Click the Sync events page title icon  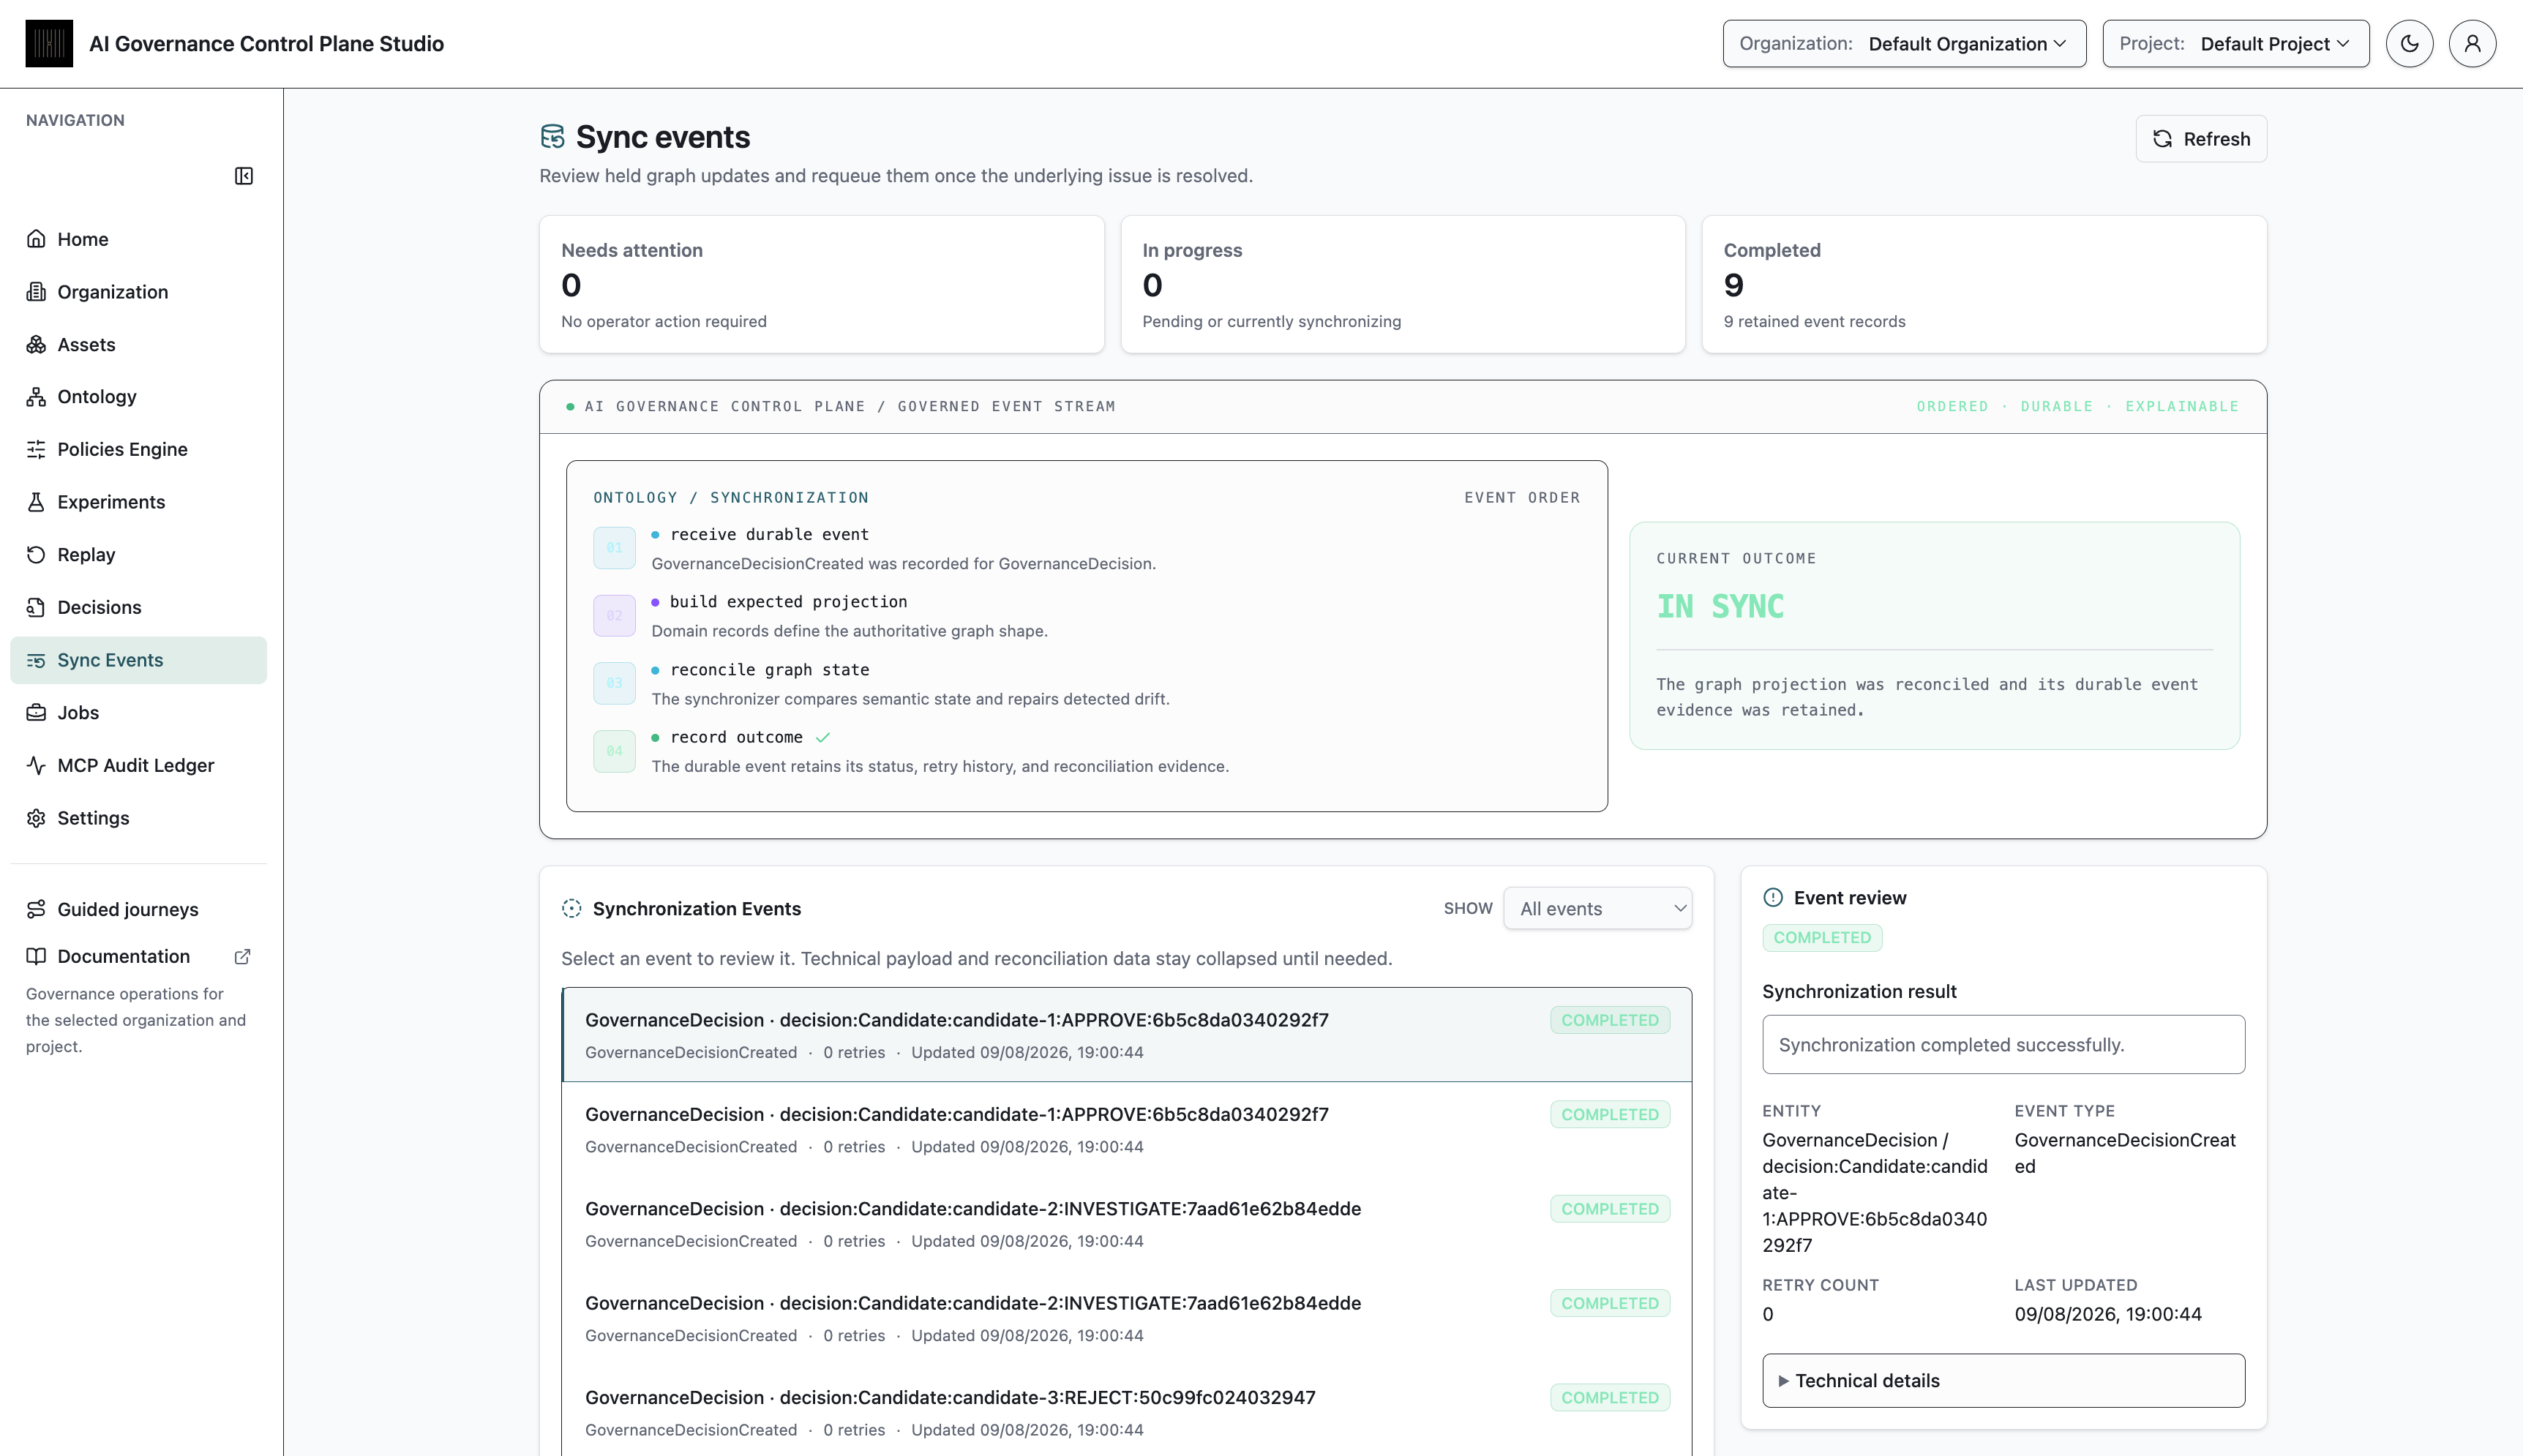552,137
